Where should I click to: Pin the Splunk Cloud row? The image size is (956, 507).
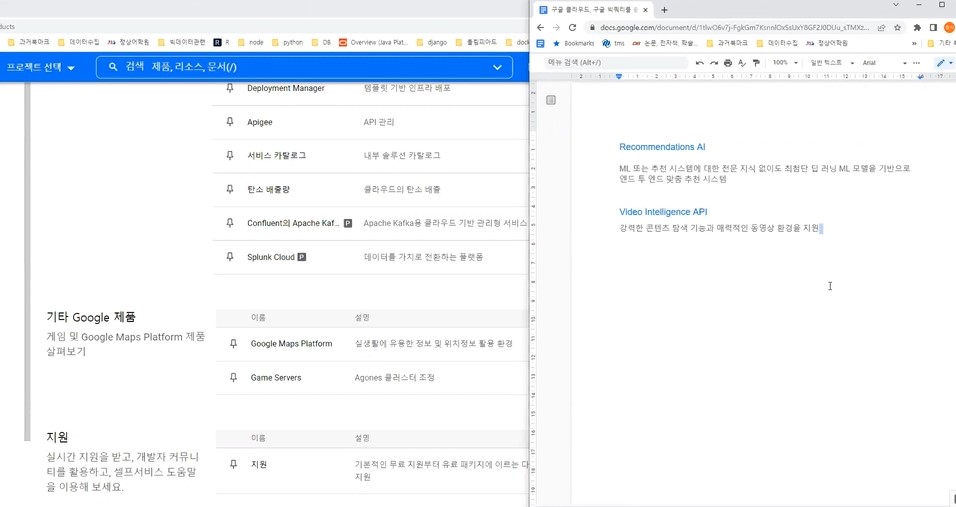coord(230,257)
